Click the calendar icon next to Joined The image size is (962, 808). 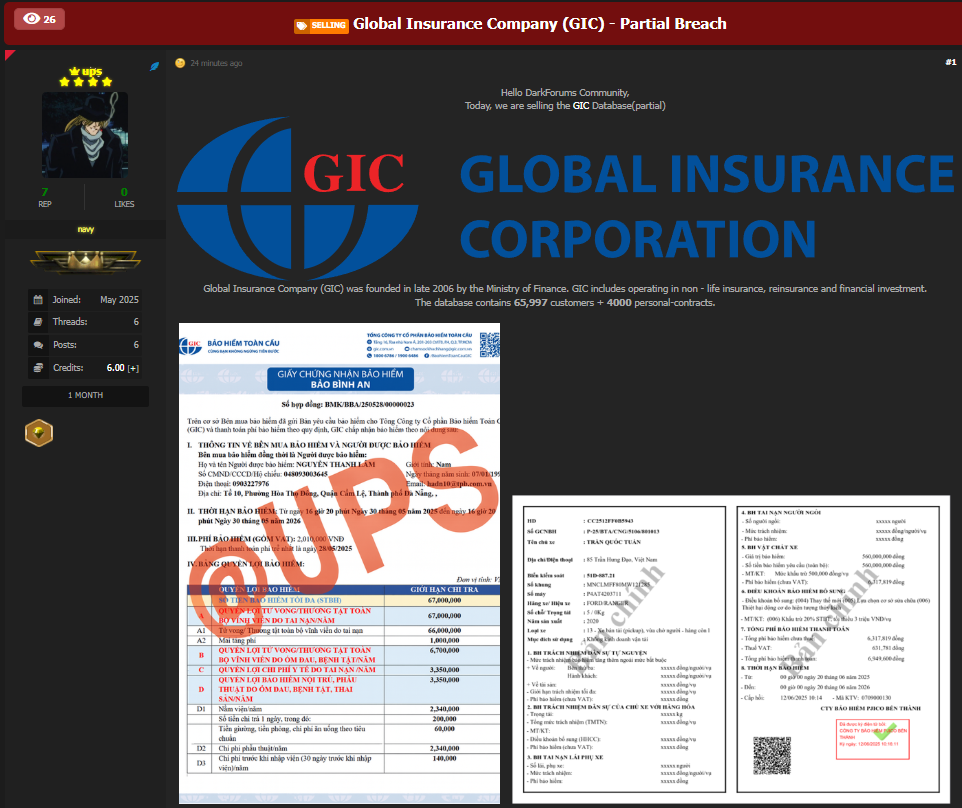pos(37,300)
